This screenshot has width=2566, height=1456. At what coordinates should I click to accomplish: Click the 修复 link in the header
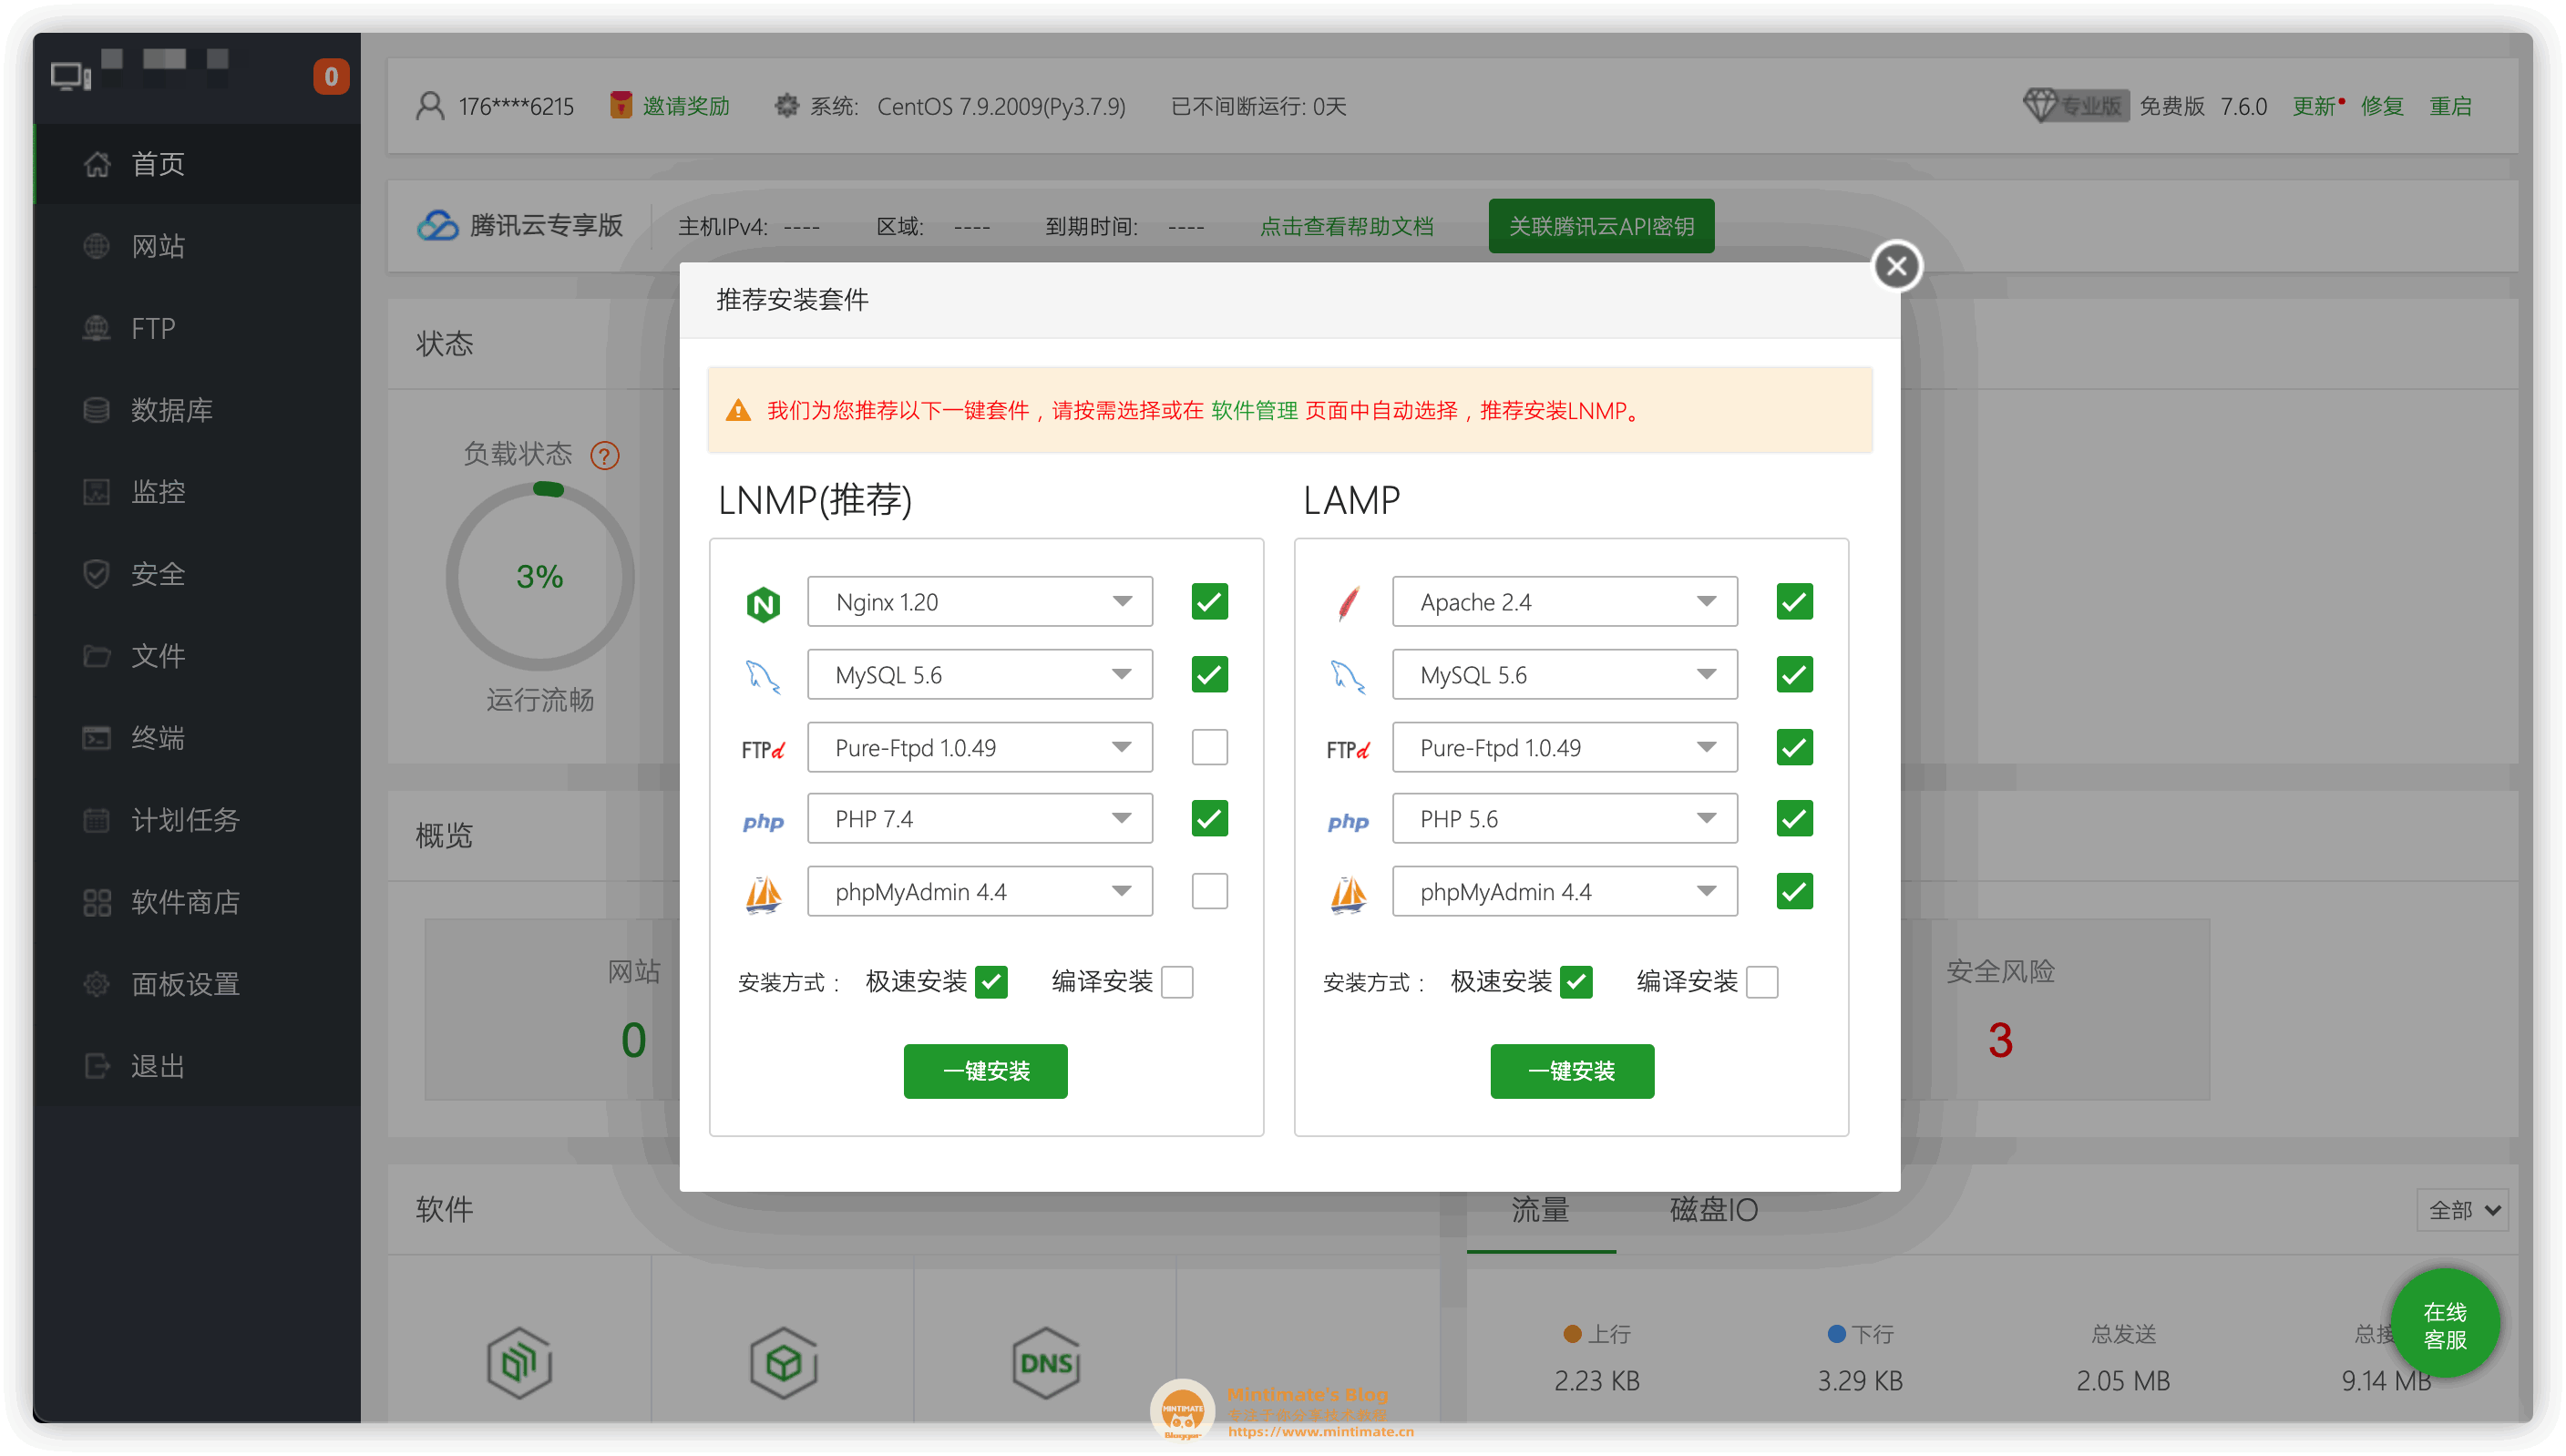(2382, 106)
